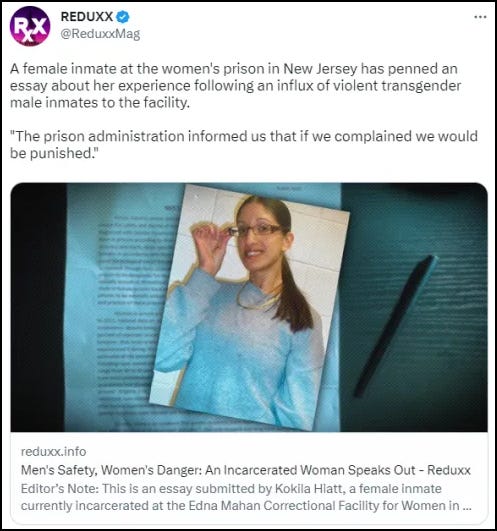Open the 'Men's Safety, Women's Danger' article title
The image size is (497, 531).
click(245, 470)
